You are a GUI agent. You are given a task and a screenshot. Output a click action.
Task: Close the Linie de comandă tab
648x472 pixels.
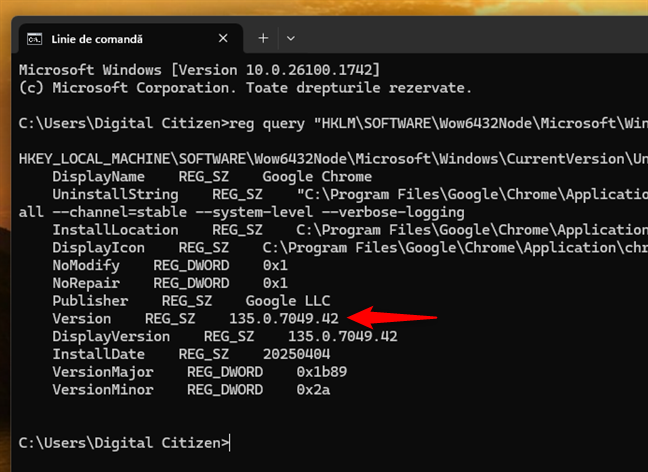[223, 38]
